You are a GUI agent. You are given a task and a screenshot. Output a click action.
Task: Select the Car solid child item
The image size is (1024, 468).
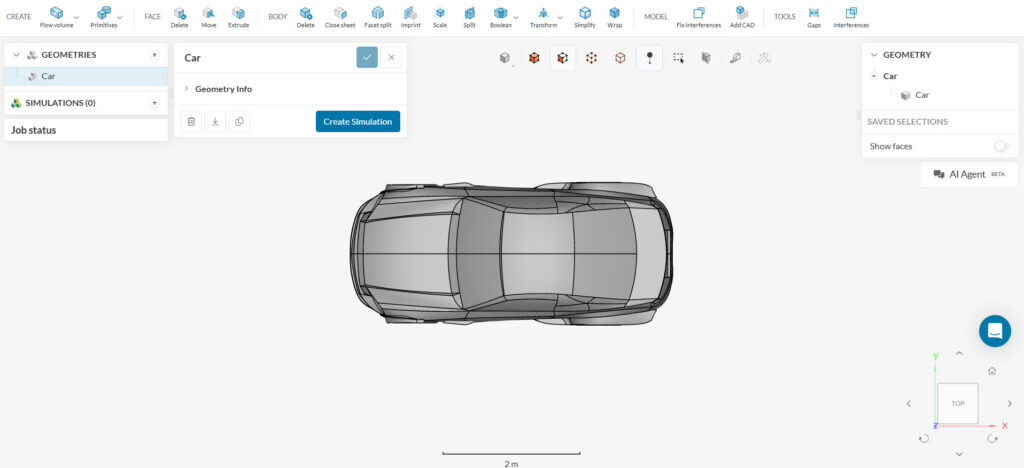921,95
